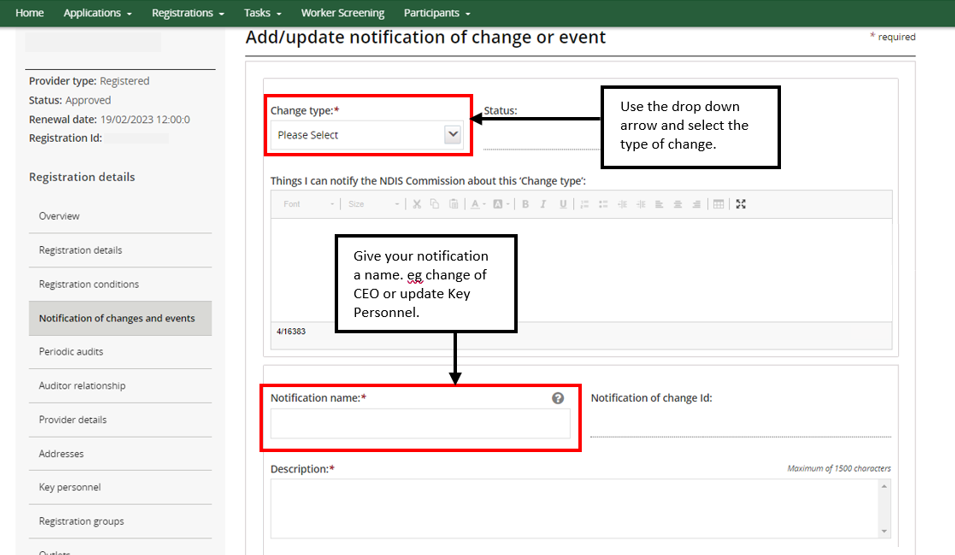
Task: Open Worker Screening in the top nav
Action: (342, 13)
